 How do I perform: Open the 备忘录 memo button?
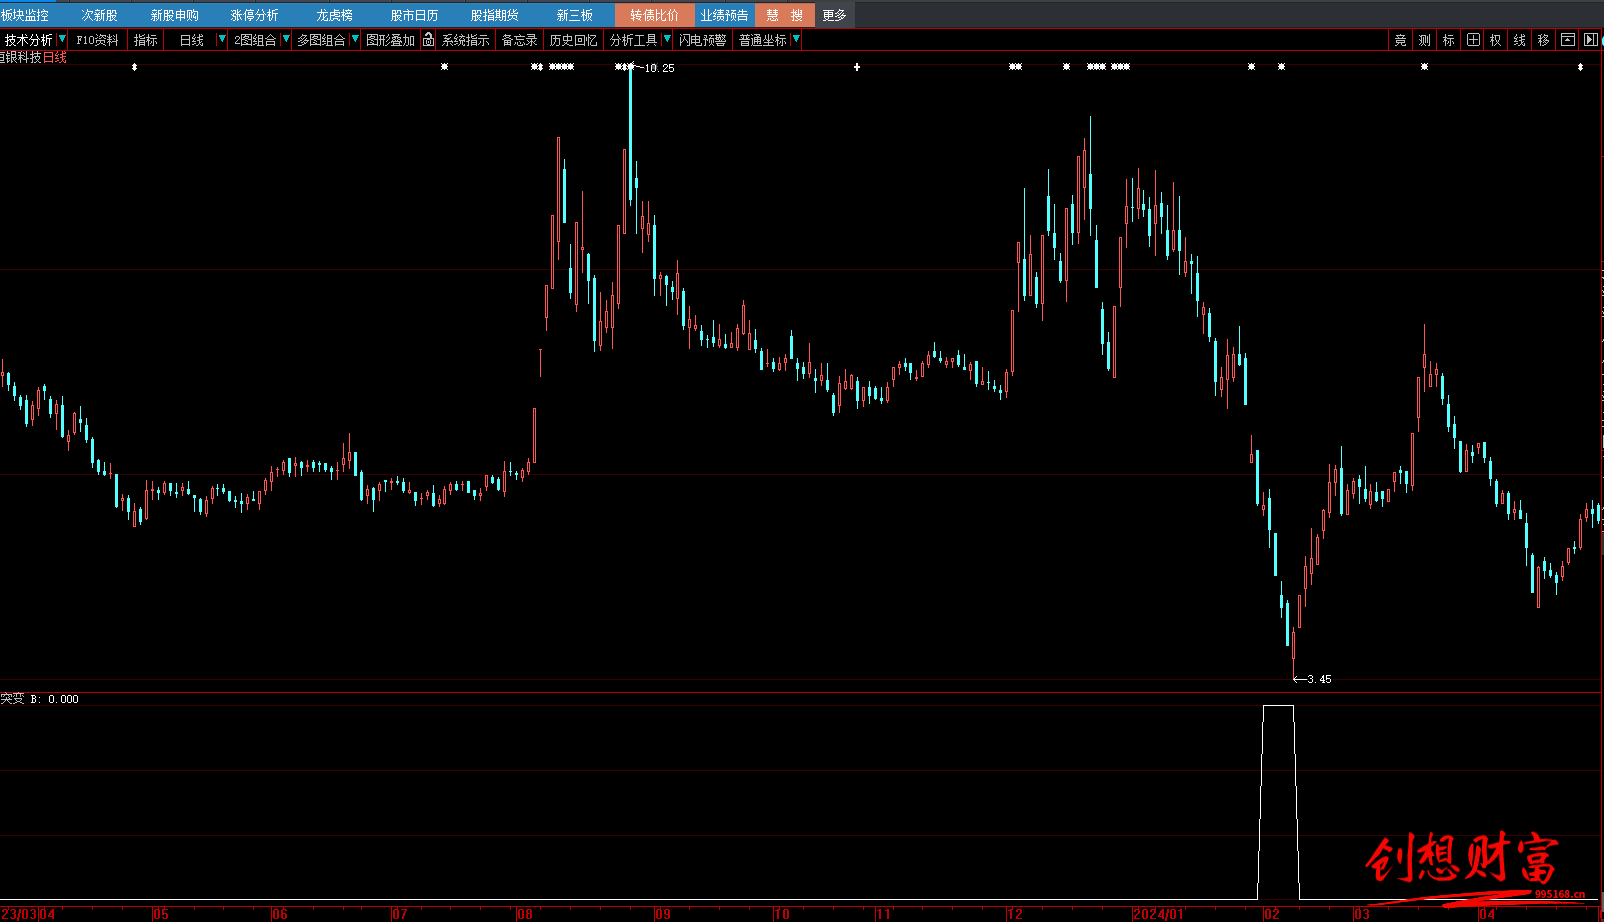pyautogui.click(x=520, y=40)
